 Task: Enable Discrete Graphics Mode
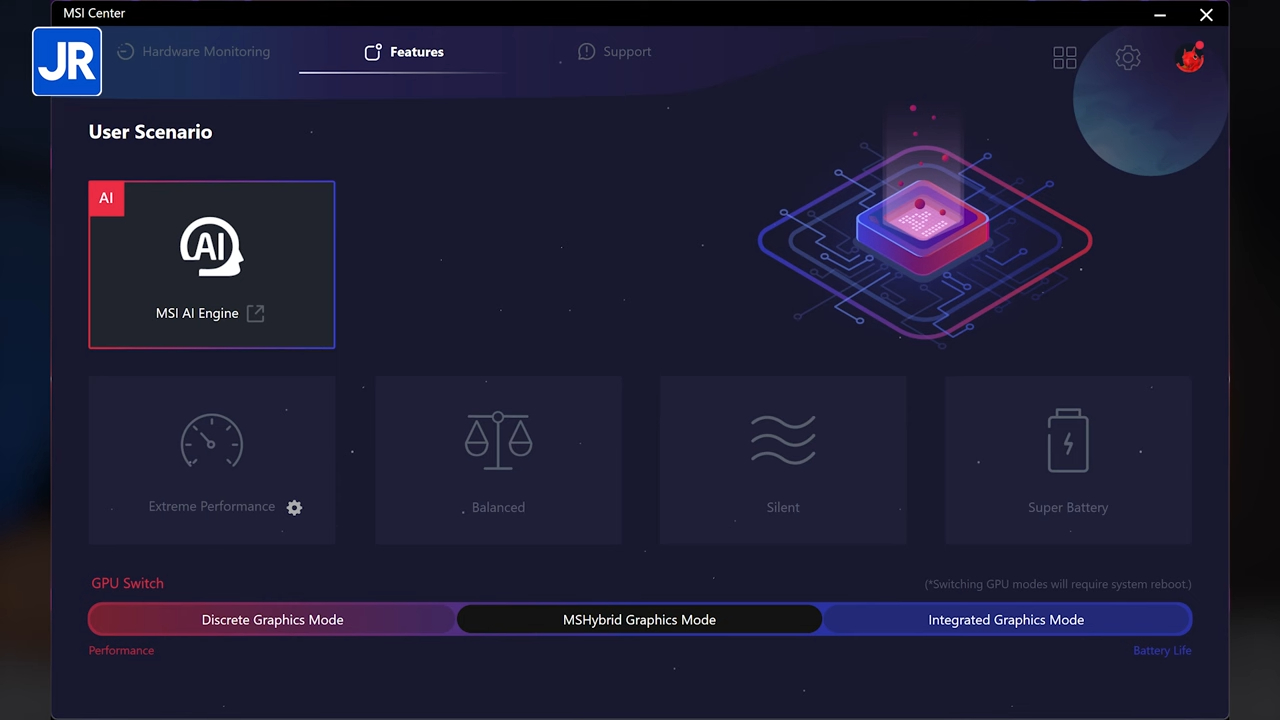pyautogui.click(x=272, y=620)
